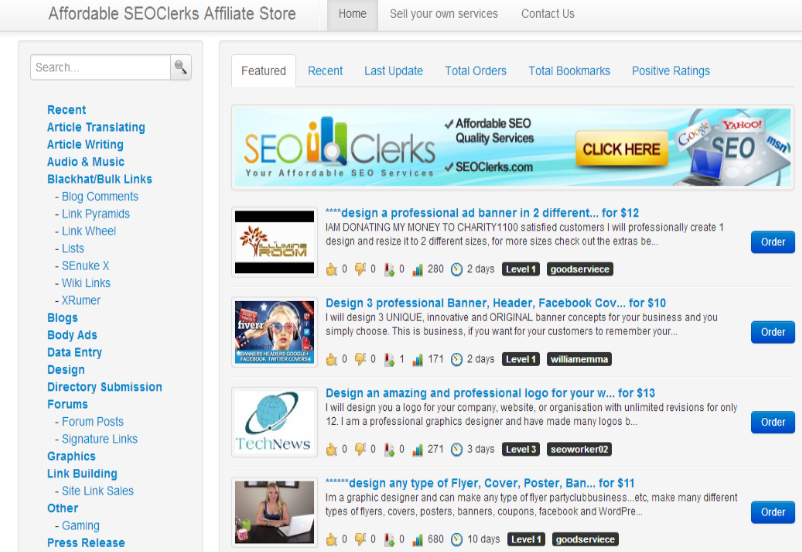The width and height of the screenshot is (802, 552).
Task: Click orders chart icon showing 680
Action: 418,539
